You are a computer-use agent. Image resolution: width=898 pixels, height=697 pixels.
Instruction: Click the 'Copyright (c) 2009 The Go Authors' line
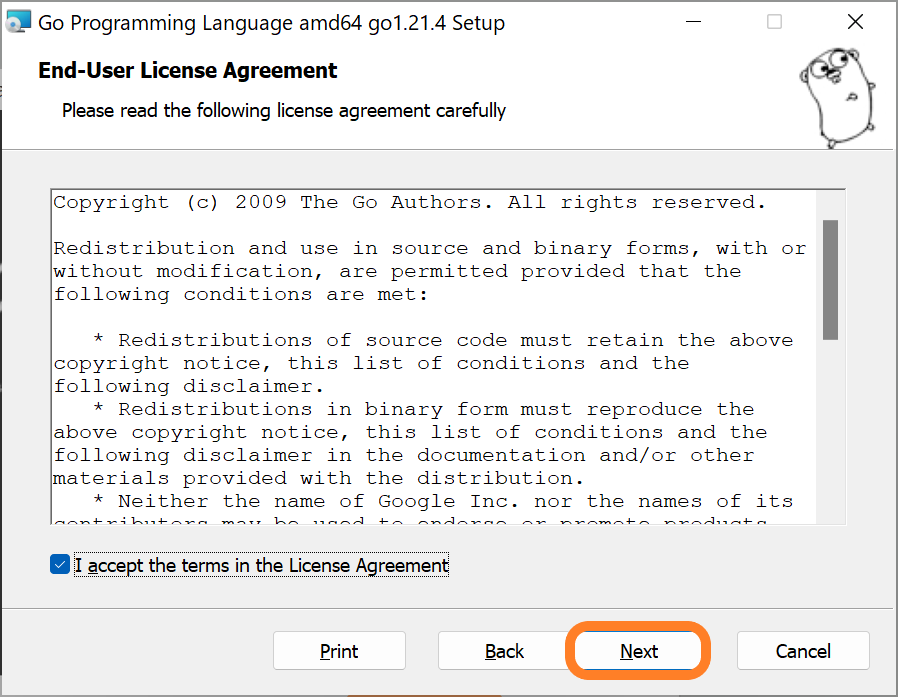click(409, 202)
